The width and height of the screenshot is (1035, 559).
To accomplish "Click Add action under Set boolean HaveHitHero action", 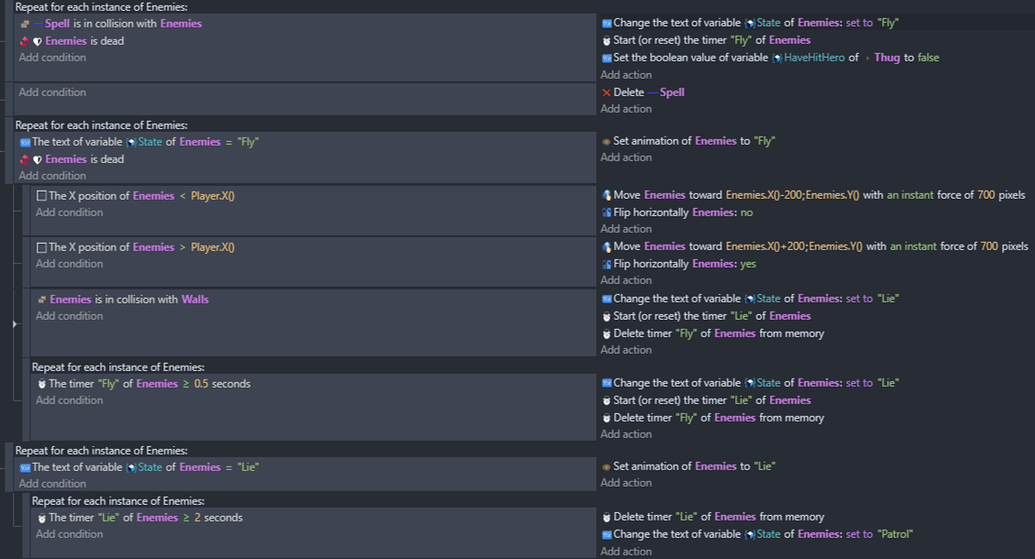I will click(626, 75).
